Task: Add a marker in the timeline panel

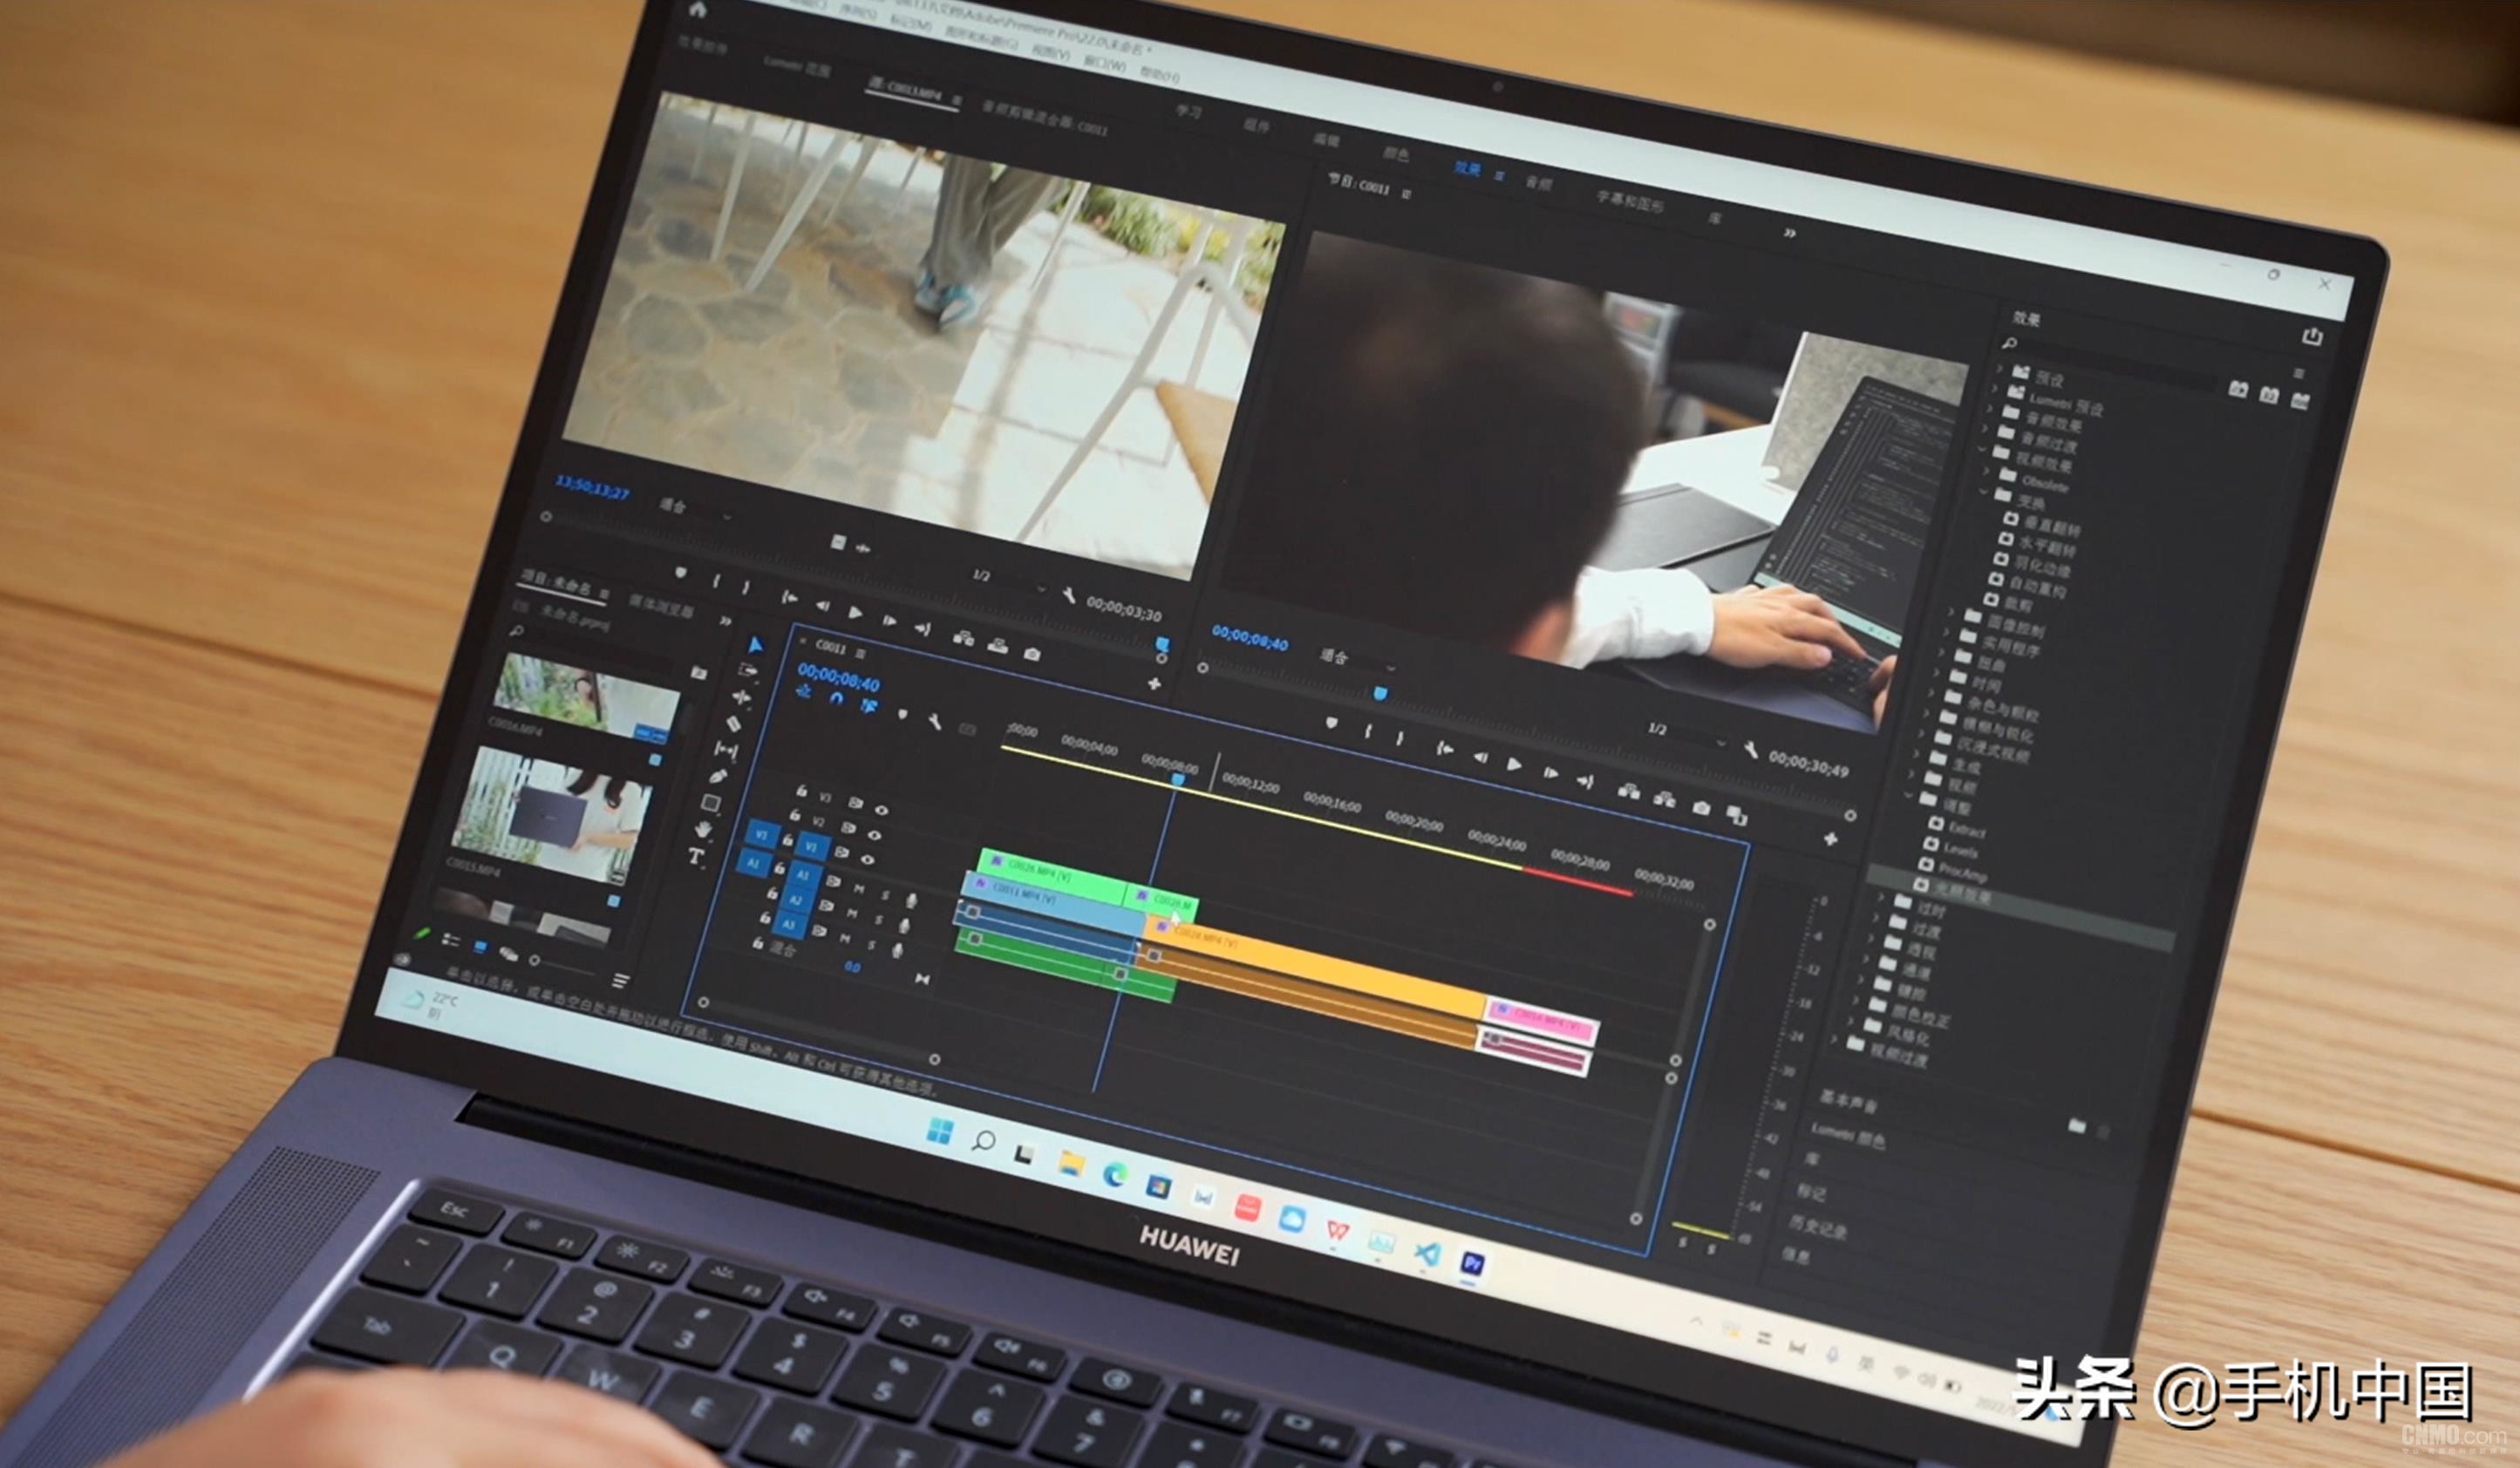Action: 902,714
